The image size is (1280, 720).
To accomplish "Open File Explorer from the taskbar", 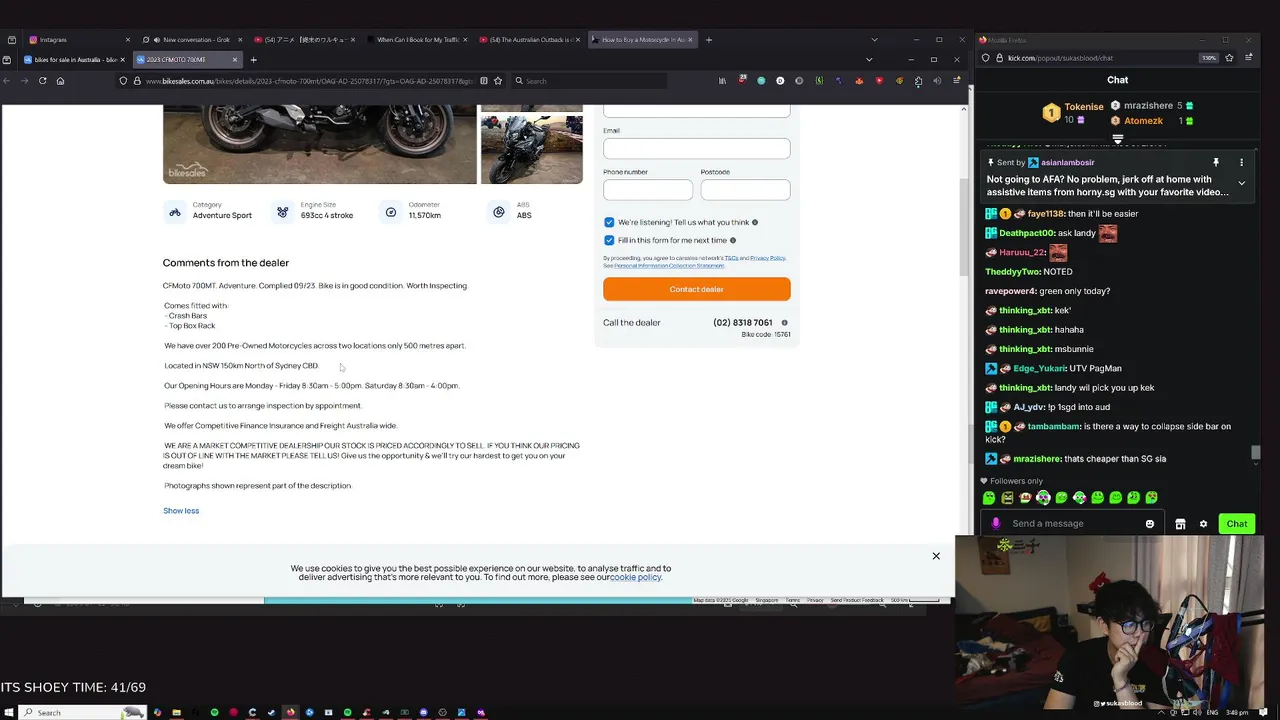I will point(176,712).
